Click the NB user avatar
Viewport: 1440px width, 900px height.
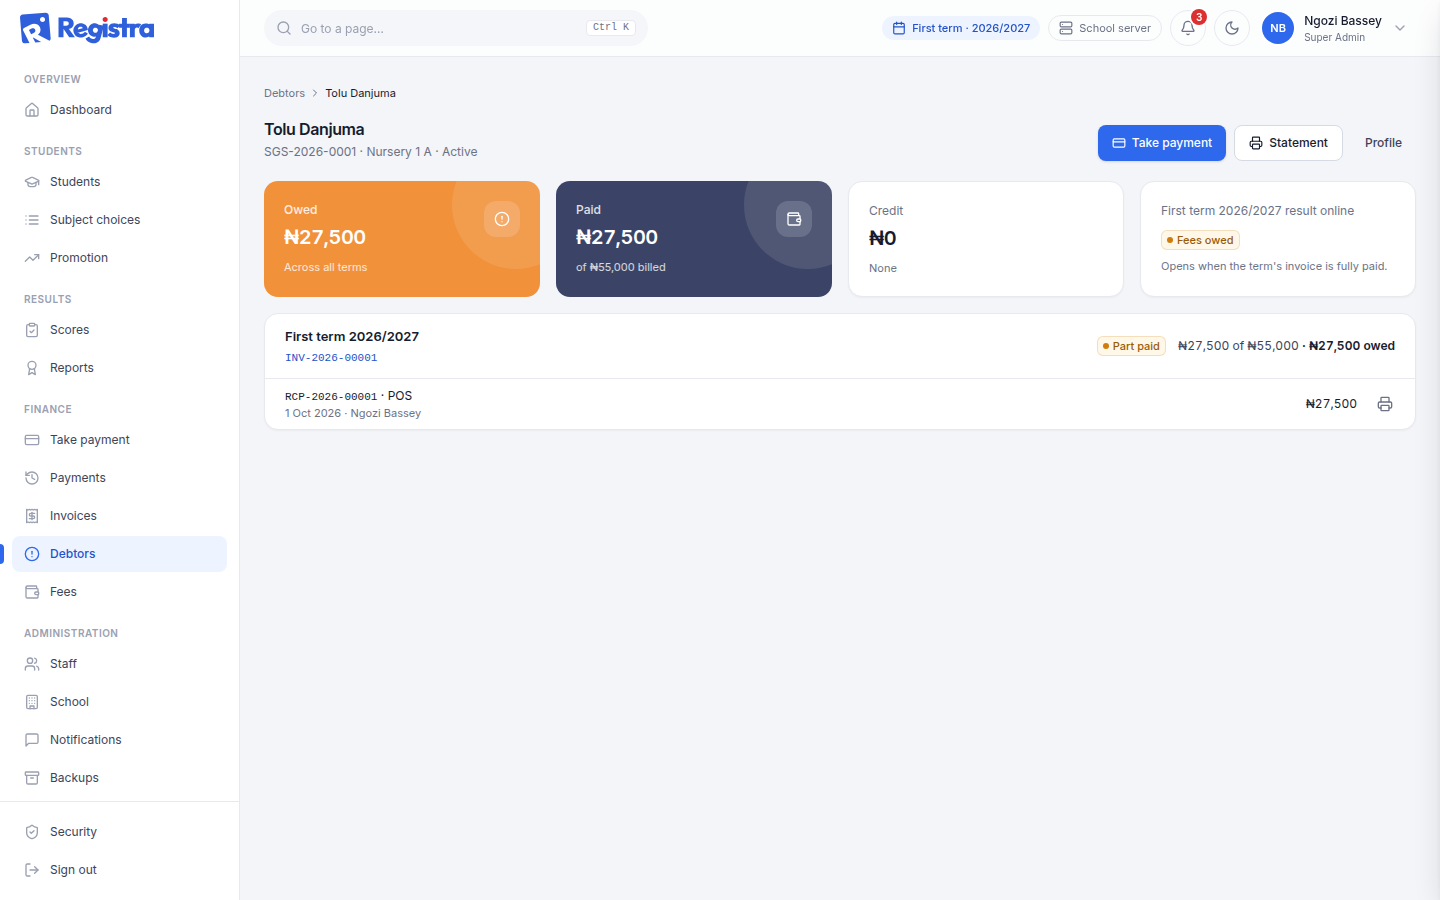(1278, 28)
